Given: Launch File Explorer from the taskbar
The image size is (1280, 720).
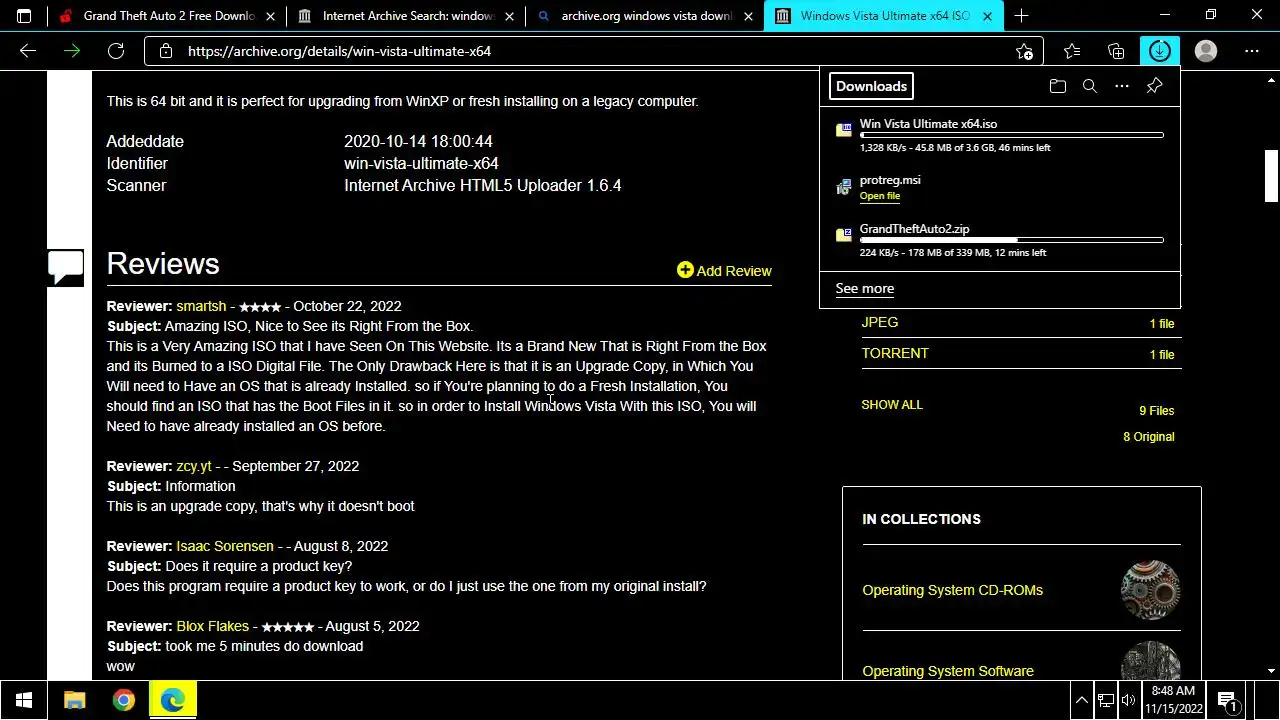Looking at the screenshot, I should 75,700.
